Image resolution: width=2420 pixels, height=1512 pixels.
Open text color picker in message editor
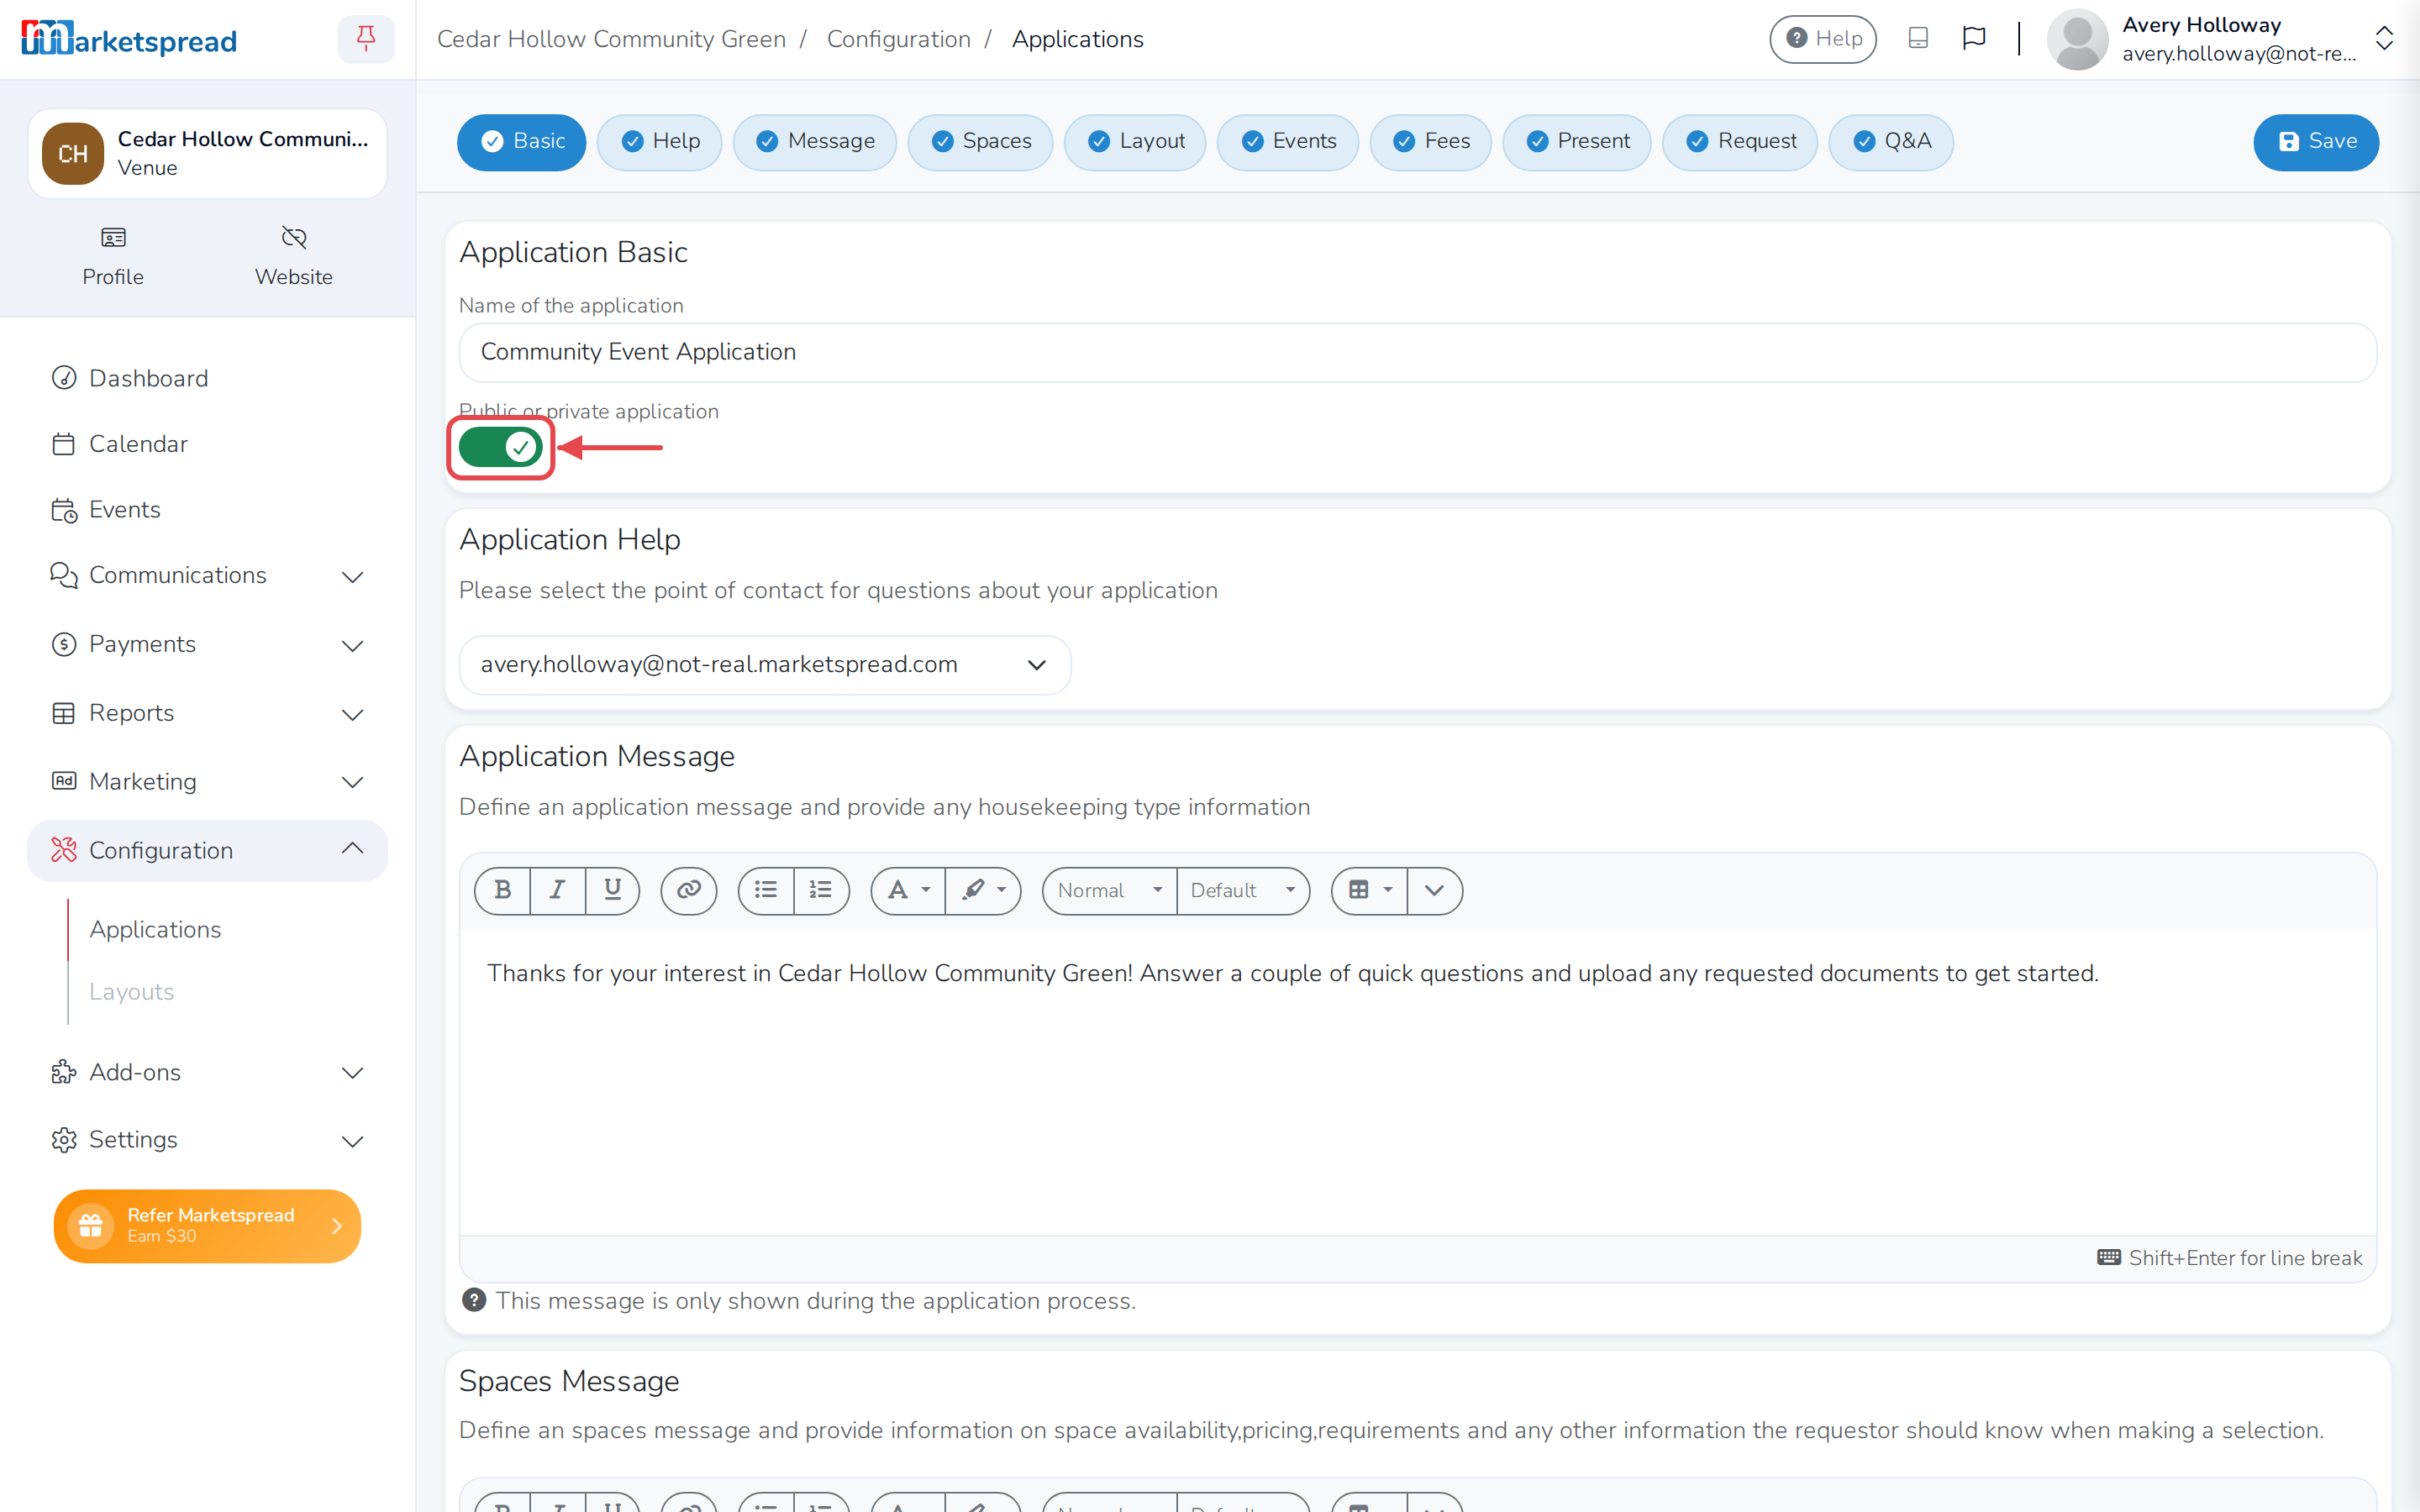[x=908, y=890]
